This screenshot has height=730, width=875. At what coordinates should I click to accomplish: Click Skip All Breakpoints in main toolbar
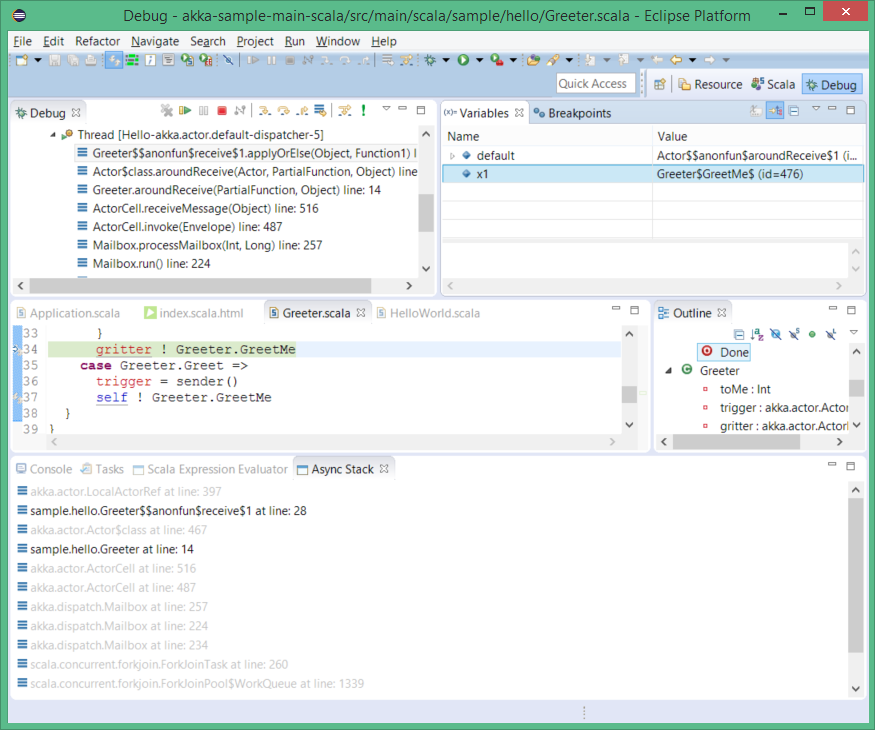coord(228,61)
